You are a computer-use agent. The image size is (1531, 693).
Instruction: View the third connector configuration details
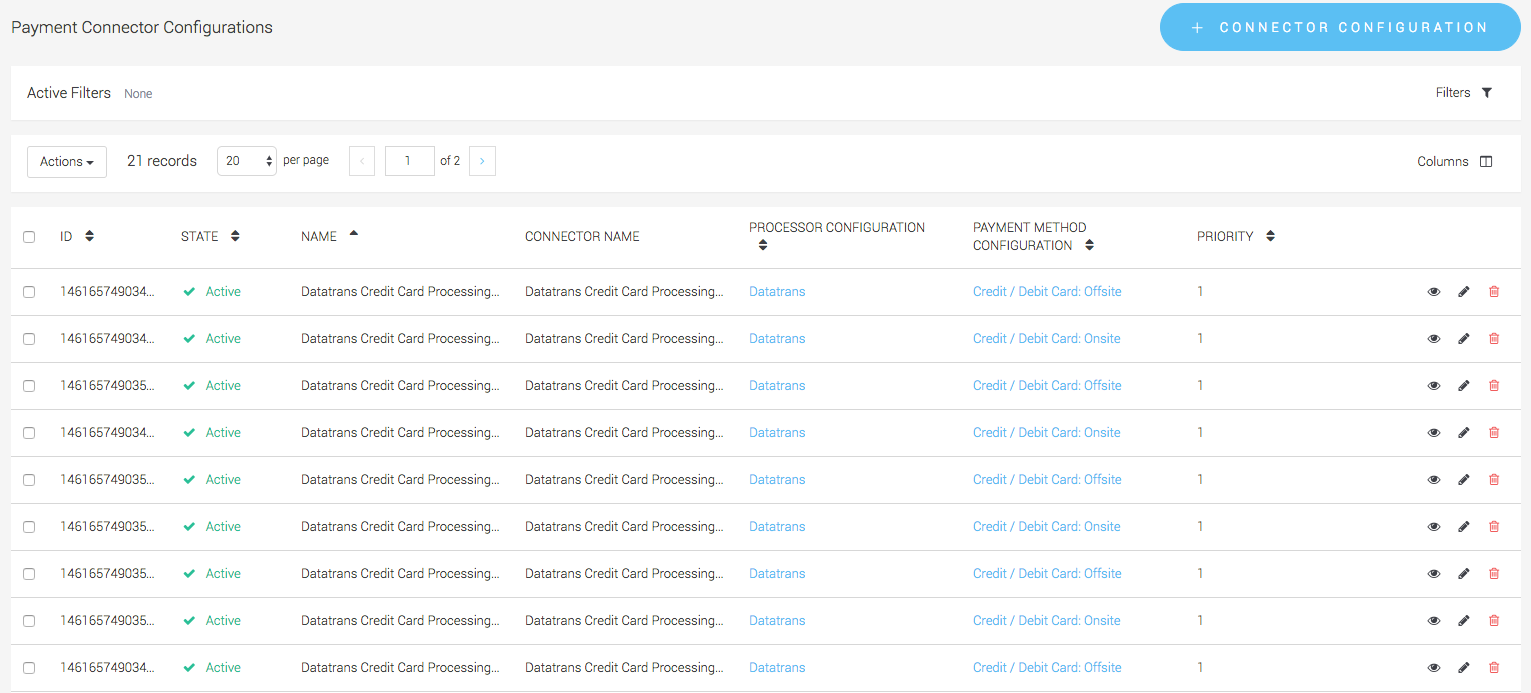pos(1434,385)
